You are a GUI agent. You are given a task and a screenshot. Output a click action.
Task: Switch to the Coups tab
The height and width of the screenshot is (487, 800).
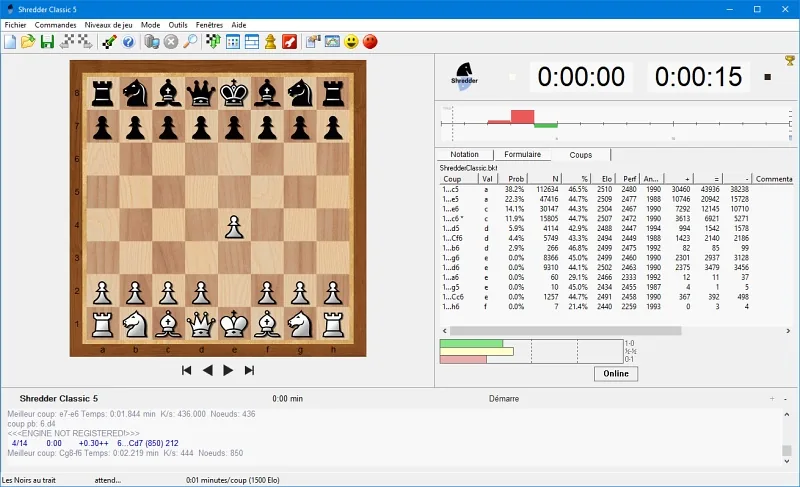click(x=581, y=155)
